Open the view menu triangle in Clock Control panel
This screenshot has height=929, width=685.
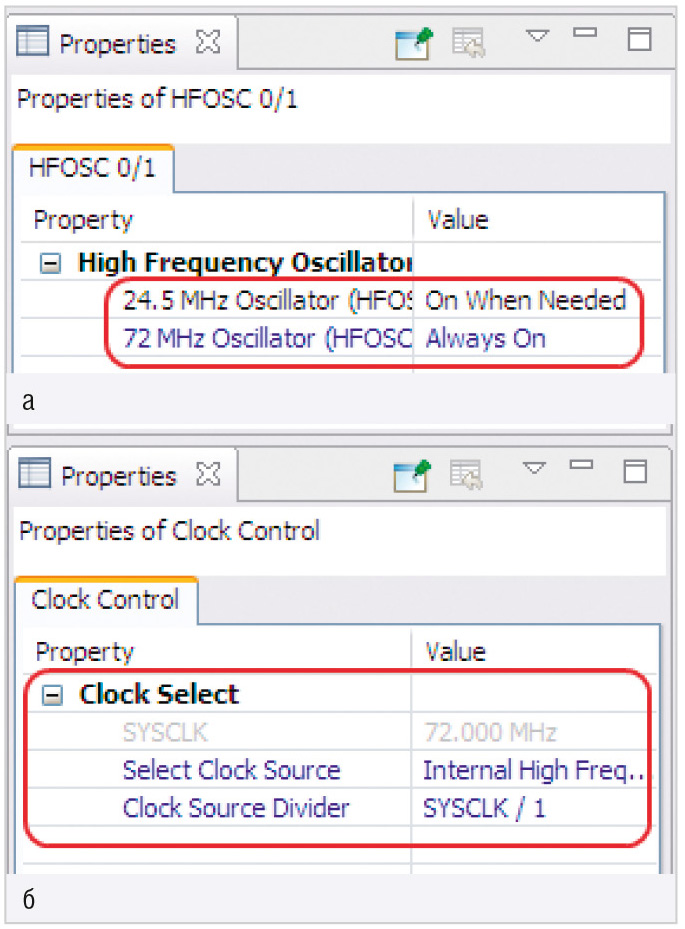pyautogui.click(x=534, y=467)
